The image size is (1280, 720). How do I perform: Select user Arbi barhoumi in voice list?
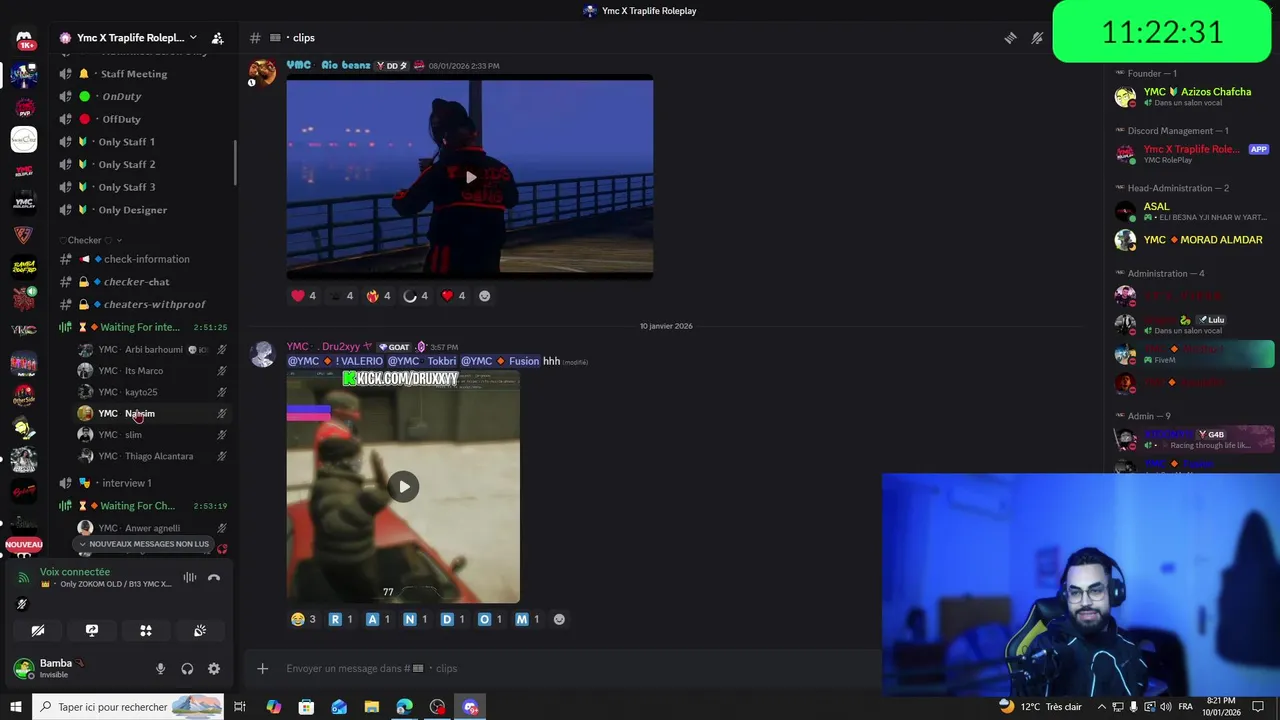tap(152, 350)
